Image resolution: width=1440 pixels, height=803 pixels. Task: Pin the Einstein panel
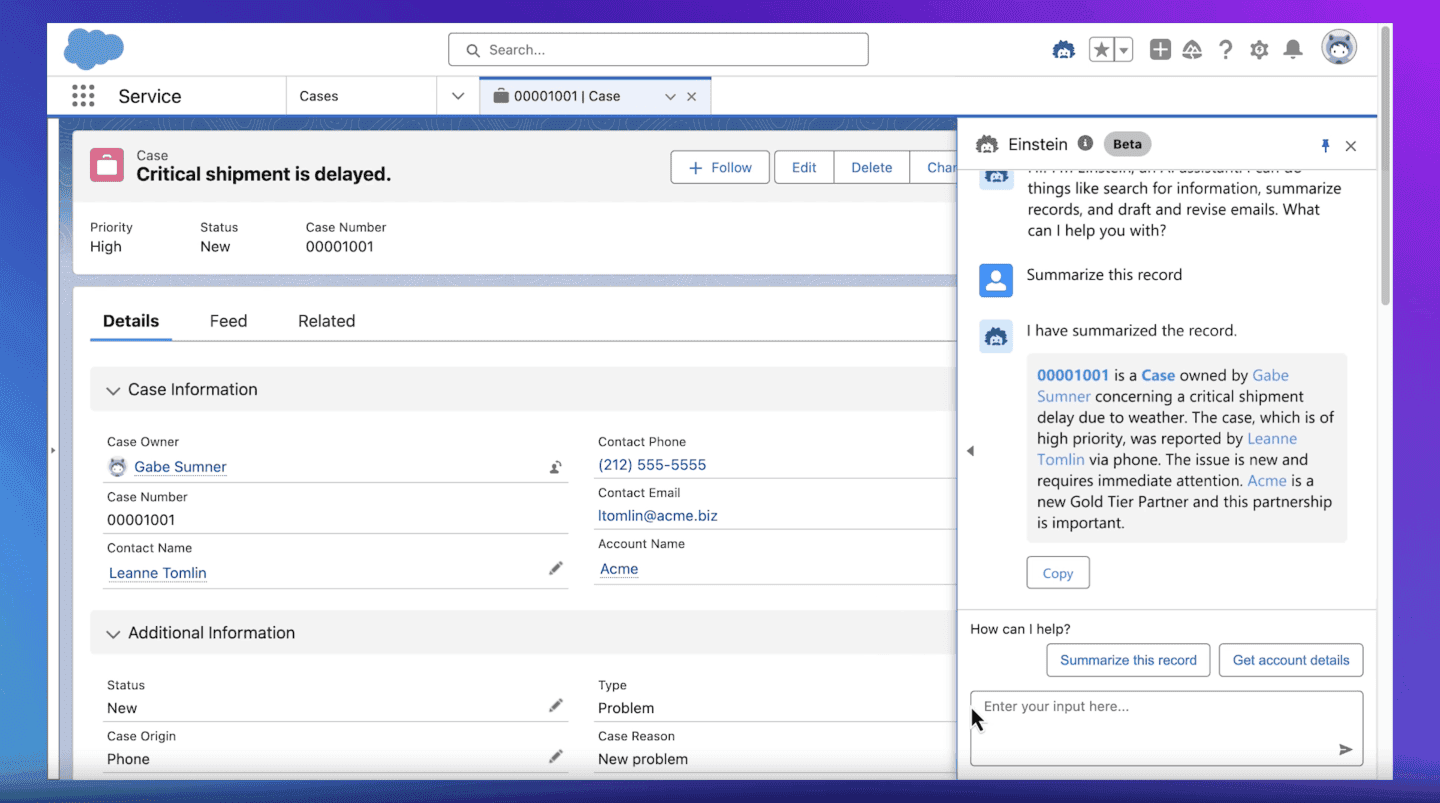[1325, 146]
